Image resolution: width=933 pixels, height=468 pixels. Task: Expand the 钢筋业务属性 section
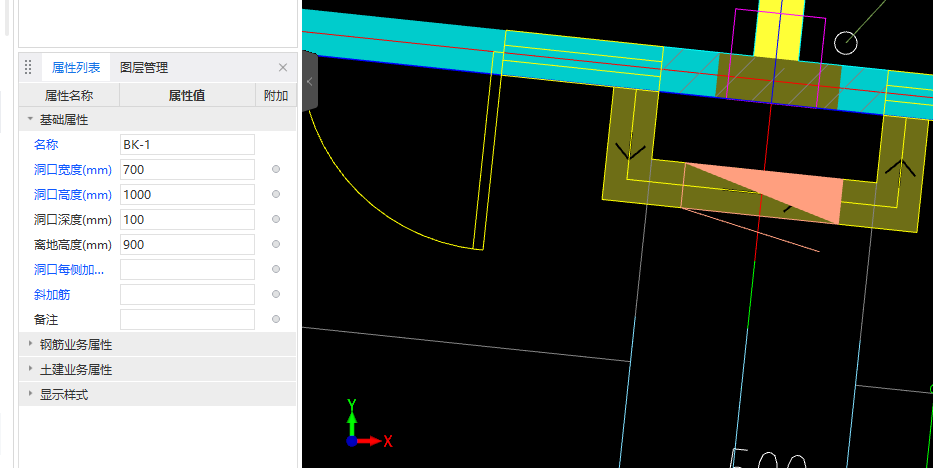pyautogui.click(x=30, y=344)
